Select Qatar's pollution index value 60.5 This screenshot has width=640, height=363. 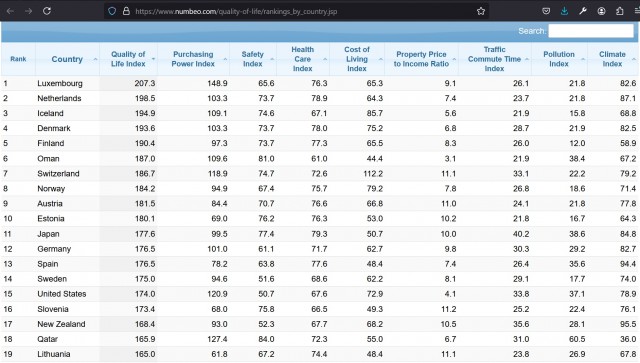[x=577, y=339]
